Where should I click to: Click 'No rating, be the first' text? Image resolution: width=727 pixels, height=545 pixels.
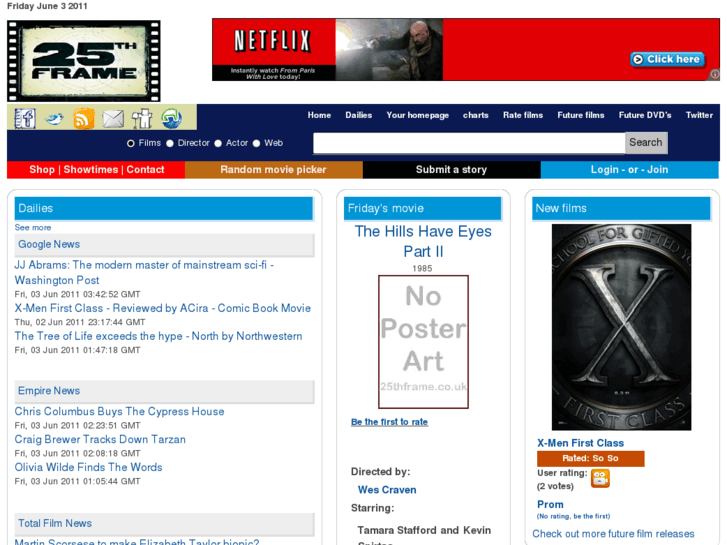(x=573, y=516)
